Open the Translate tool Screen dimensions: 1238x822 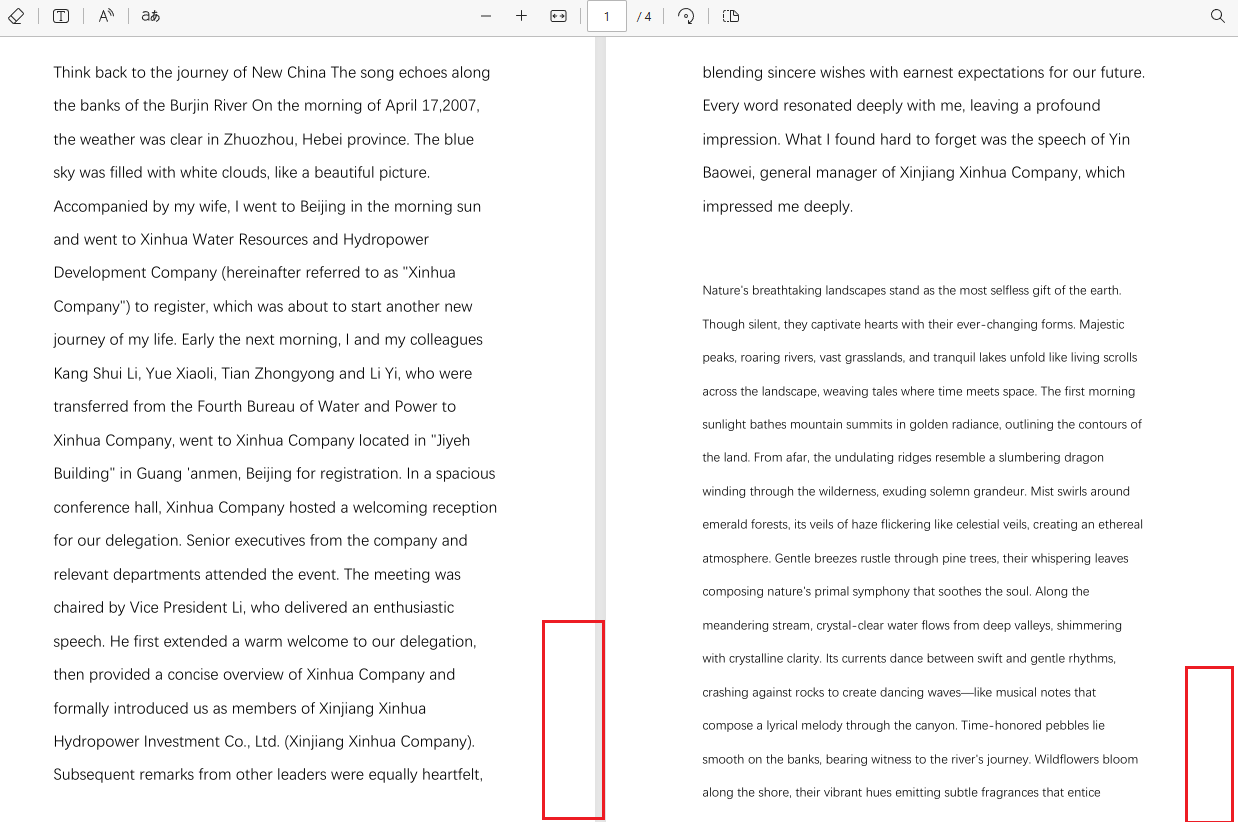151,16
